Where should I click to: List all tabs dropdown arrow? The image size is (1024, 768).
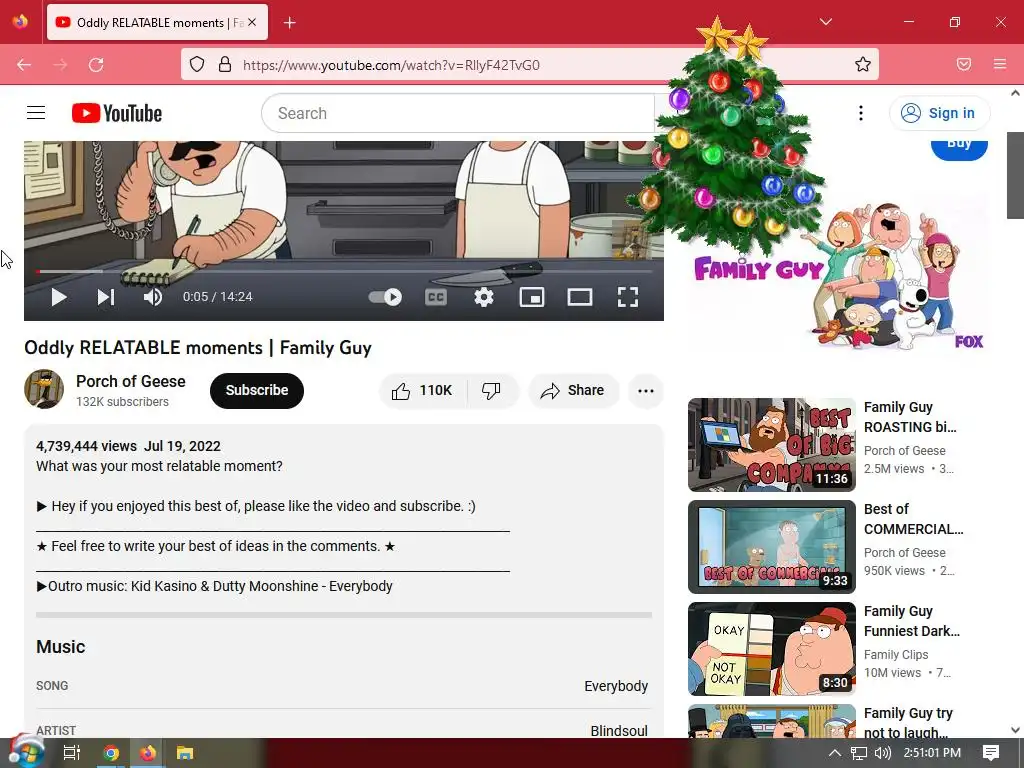click(x=825, y=22)
